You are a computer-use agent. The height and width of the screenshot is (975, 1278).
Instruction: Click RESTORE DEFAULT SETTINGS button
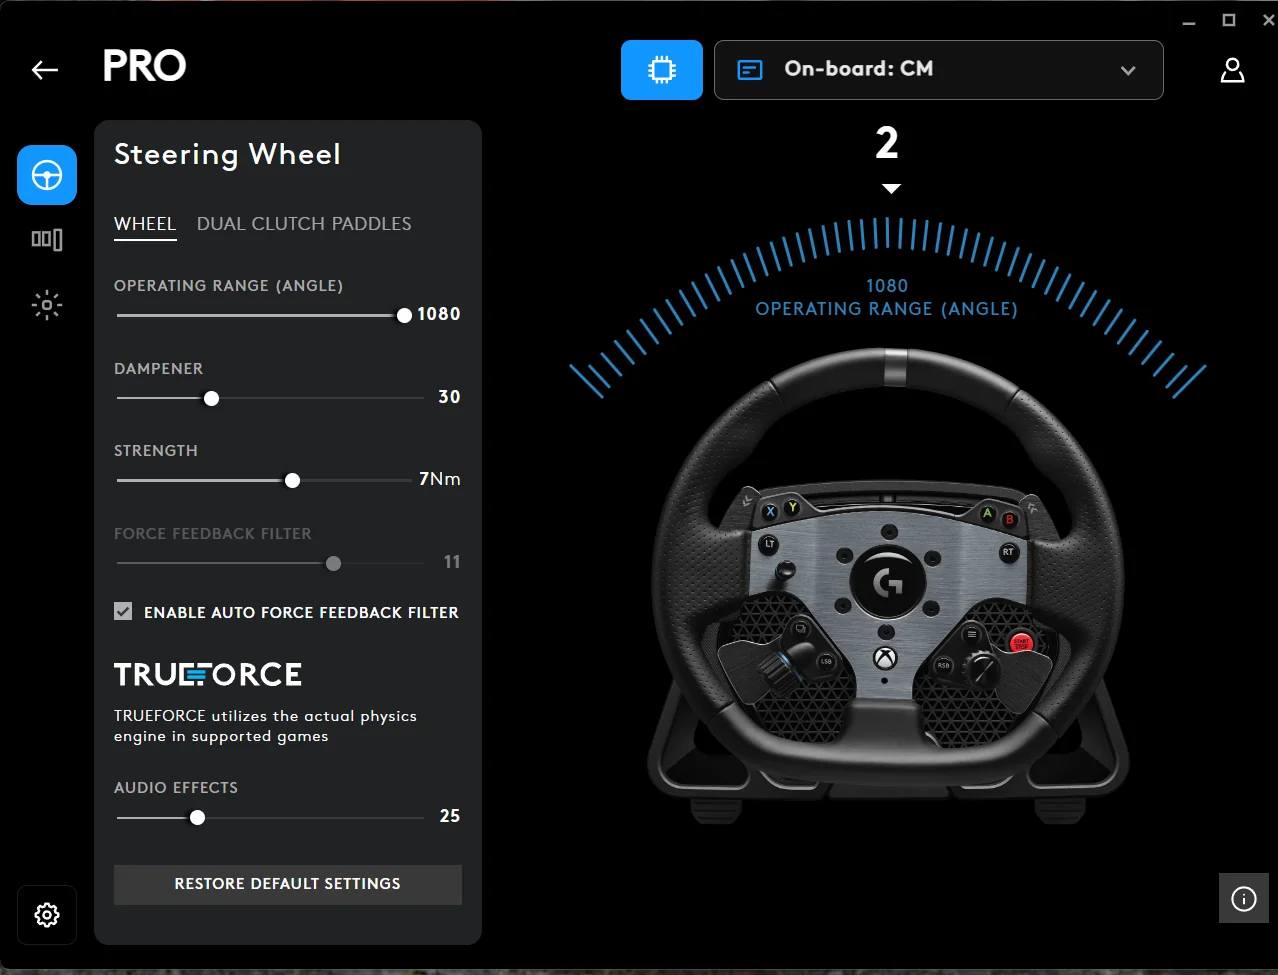click(x=288, y=885)
